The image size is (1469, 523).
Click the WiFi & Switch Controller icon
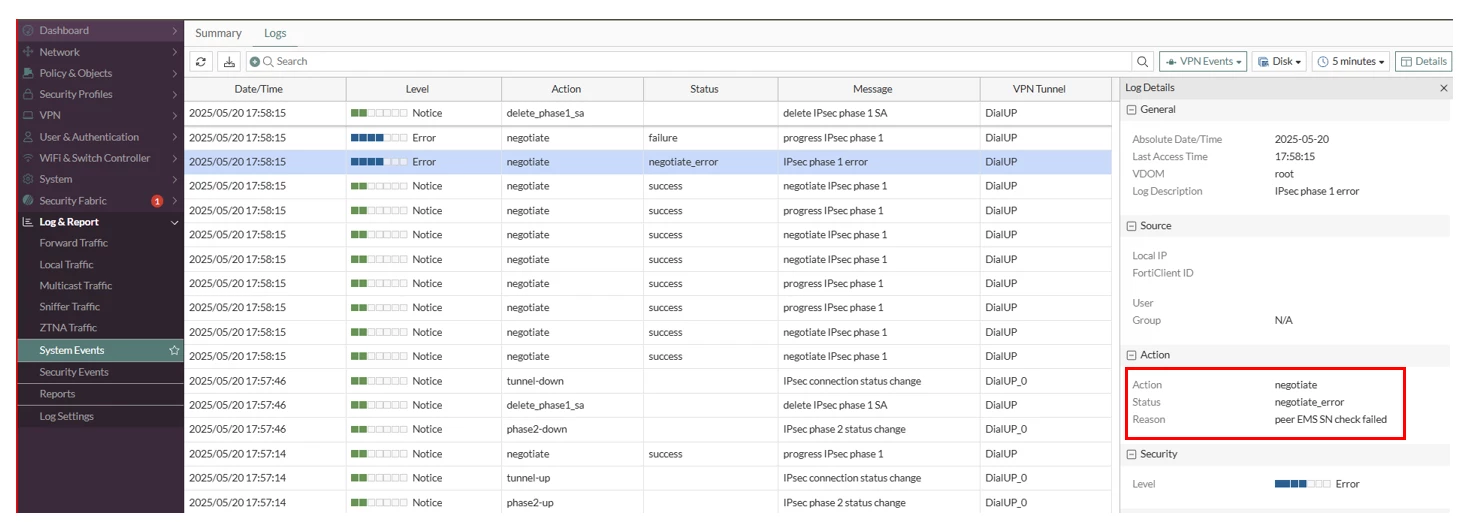click(28, 158)
